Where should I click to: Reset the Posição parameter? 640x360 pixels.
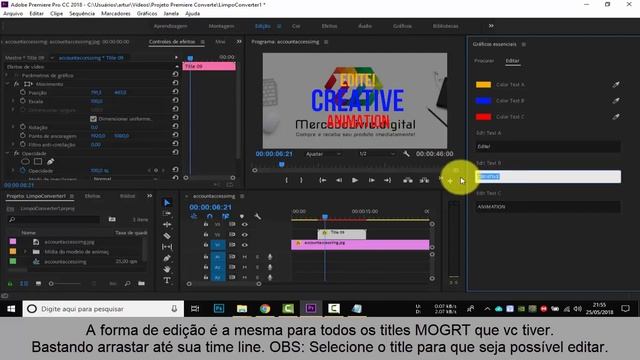coord(175,91)
